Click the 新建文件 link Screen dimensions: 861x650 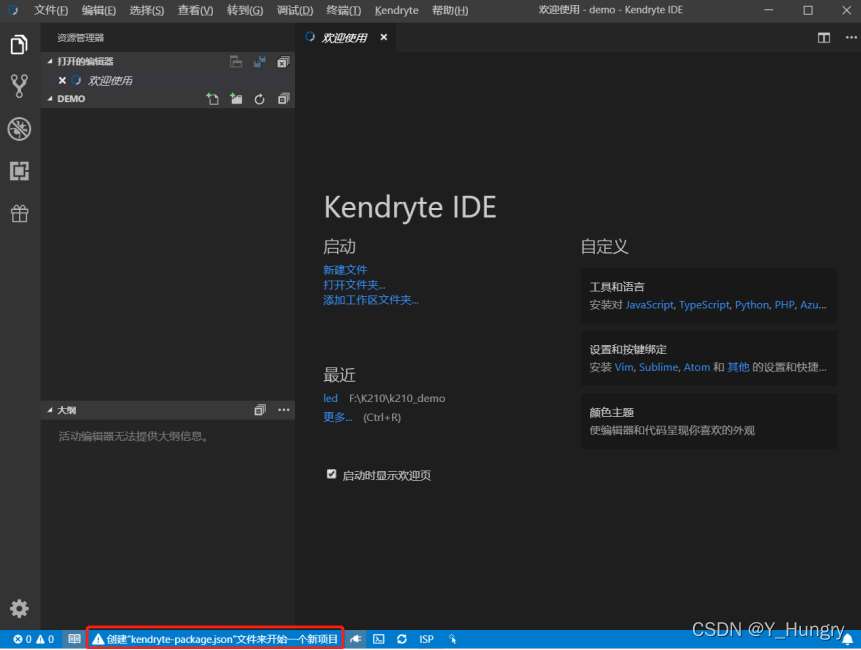point(345,270)
